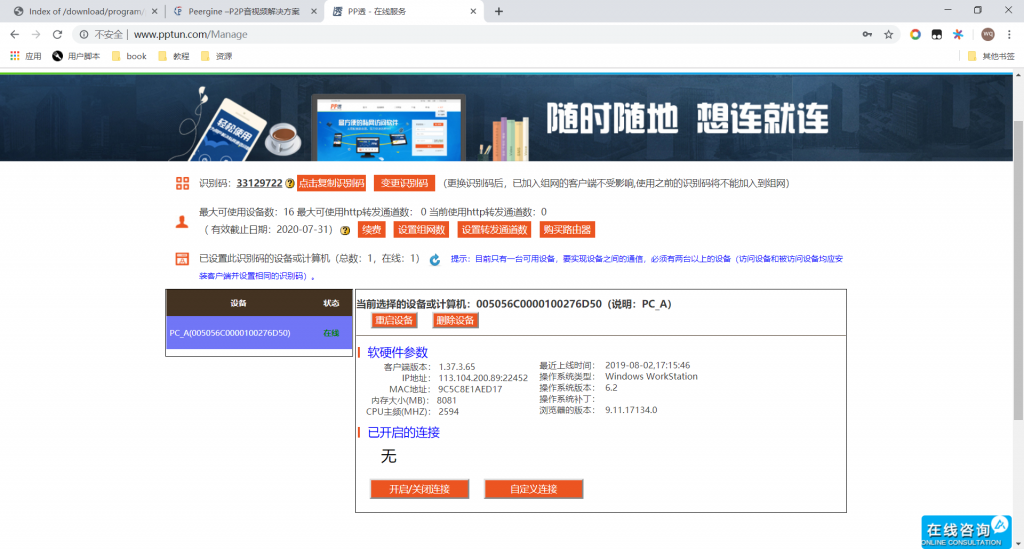
Task: Open the saved password key icon
Action: pos(866,34)
